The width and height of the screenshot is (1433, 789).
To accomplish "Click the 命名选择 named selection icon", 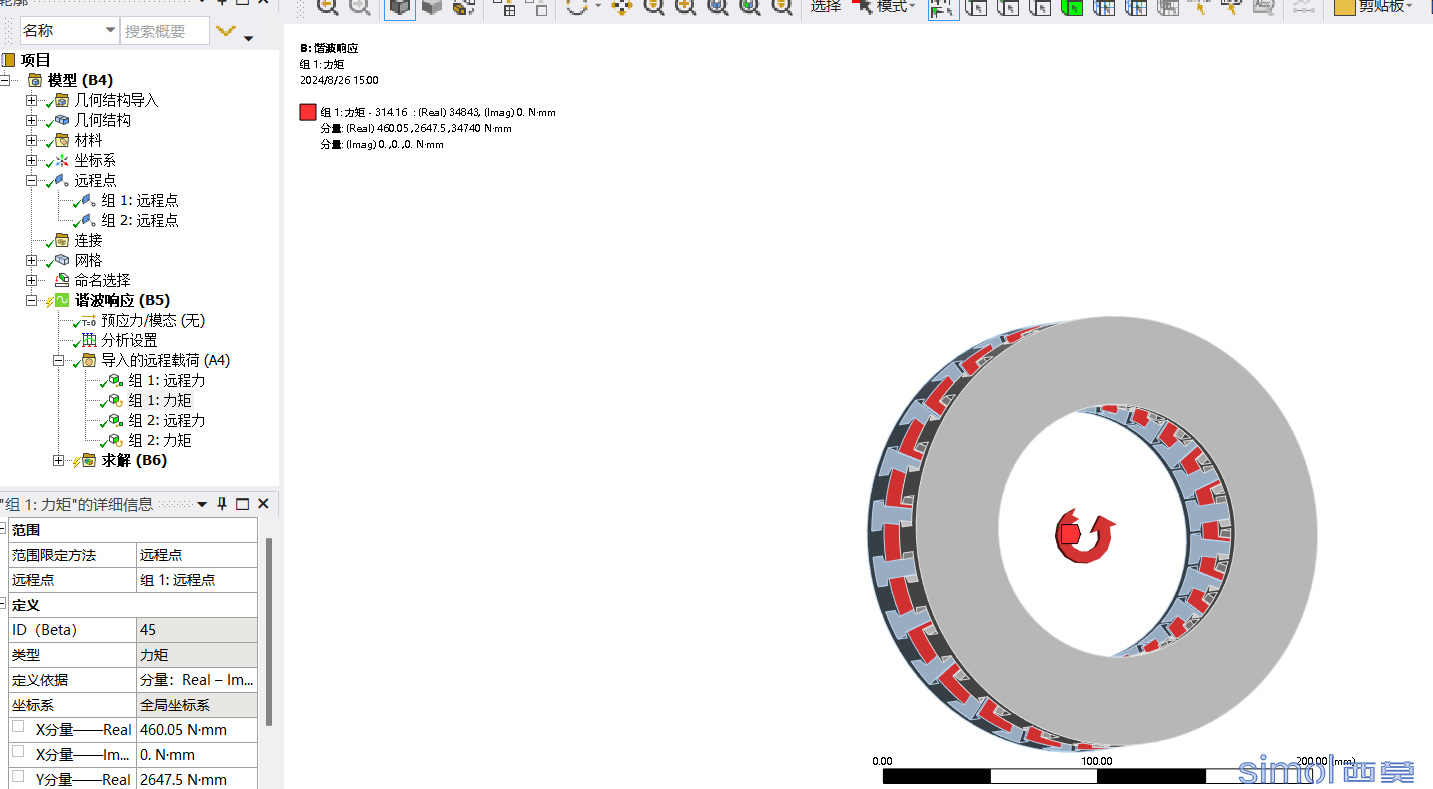I will coord(62,280).
